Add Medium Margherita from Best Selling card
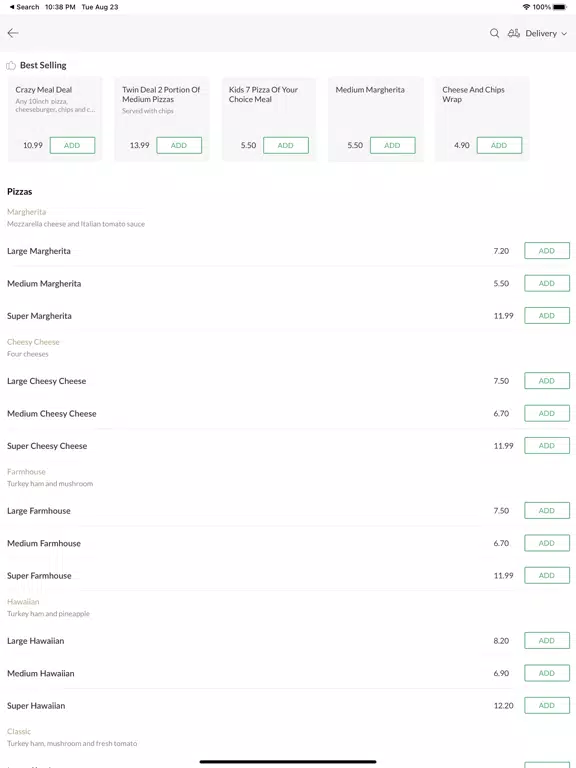Viewport: 576px width, 768px height. 392,145
